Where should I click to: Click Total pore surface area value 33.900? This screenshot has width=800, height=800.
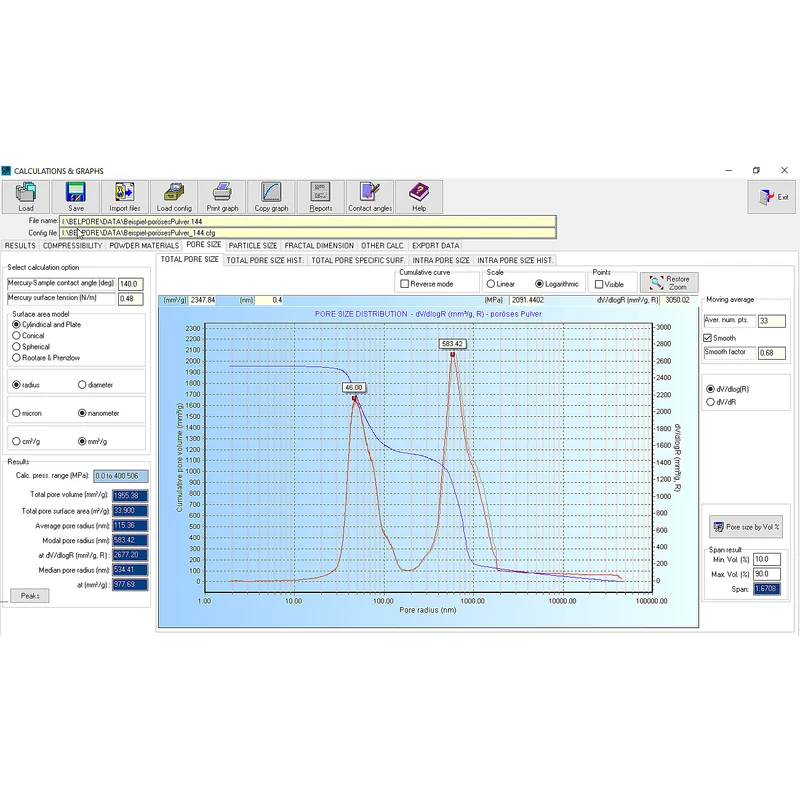[130, 511]
